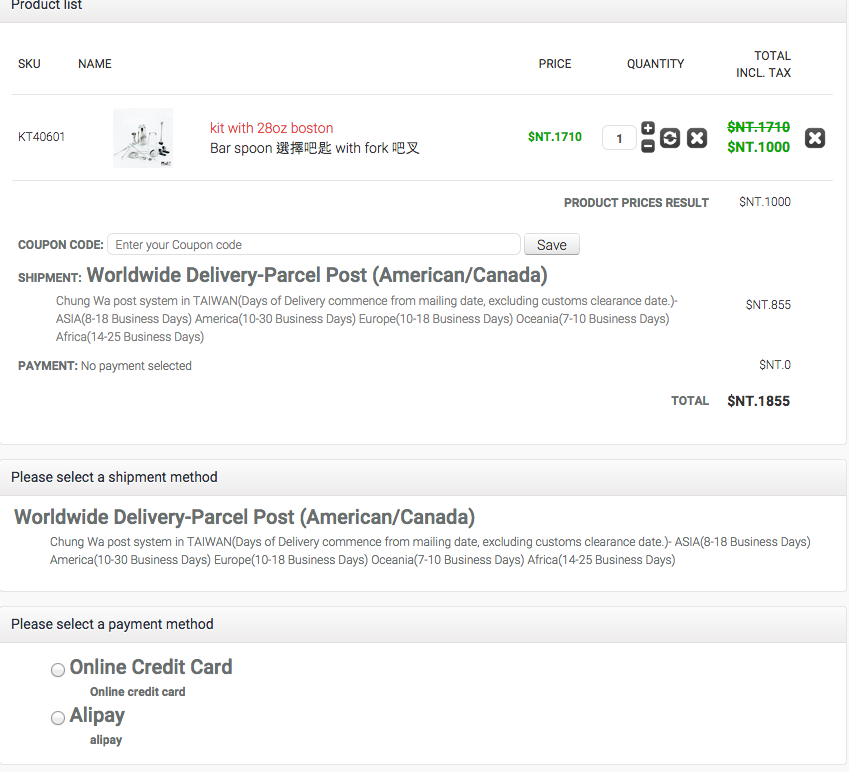Open the bar kit product thumbnail
849x772 pixels.
pos(143,137)
